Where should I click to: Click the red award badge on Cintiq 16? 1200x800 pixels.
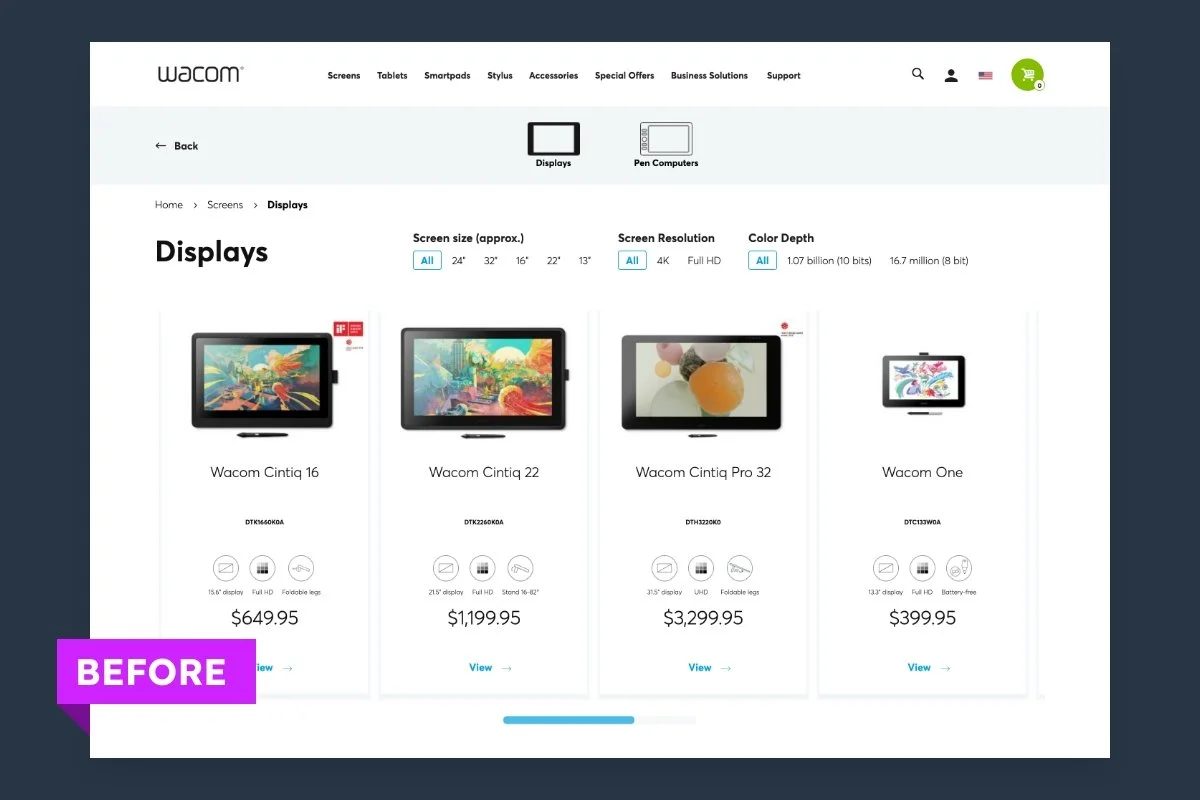click(x=348, y=329)
